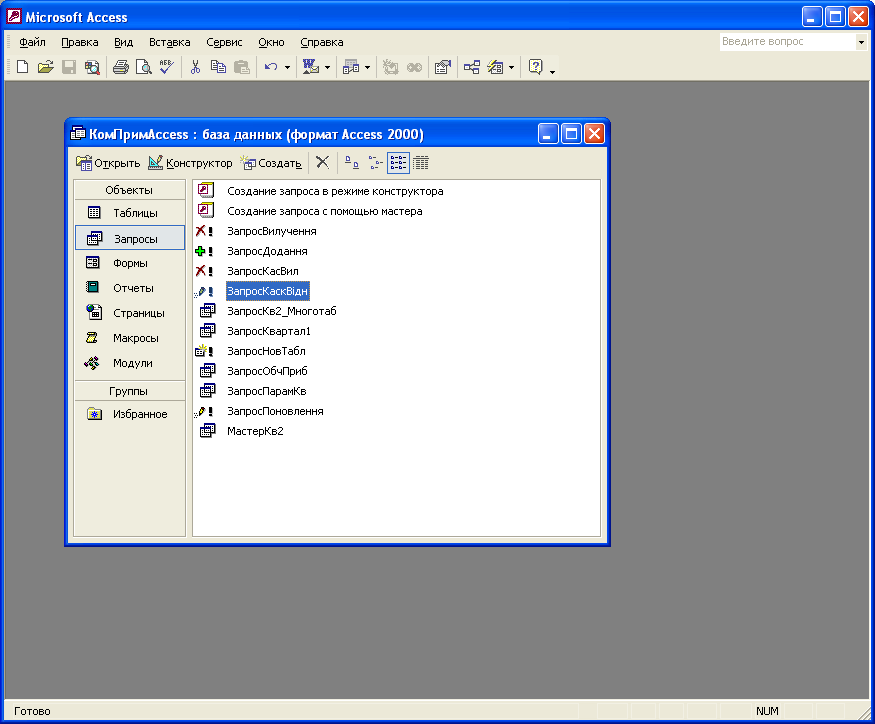The image size is (875, 724).
Task: Select the ЗапросКв2_Многотаб query
Action: pos(281,311)
